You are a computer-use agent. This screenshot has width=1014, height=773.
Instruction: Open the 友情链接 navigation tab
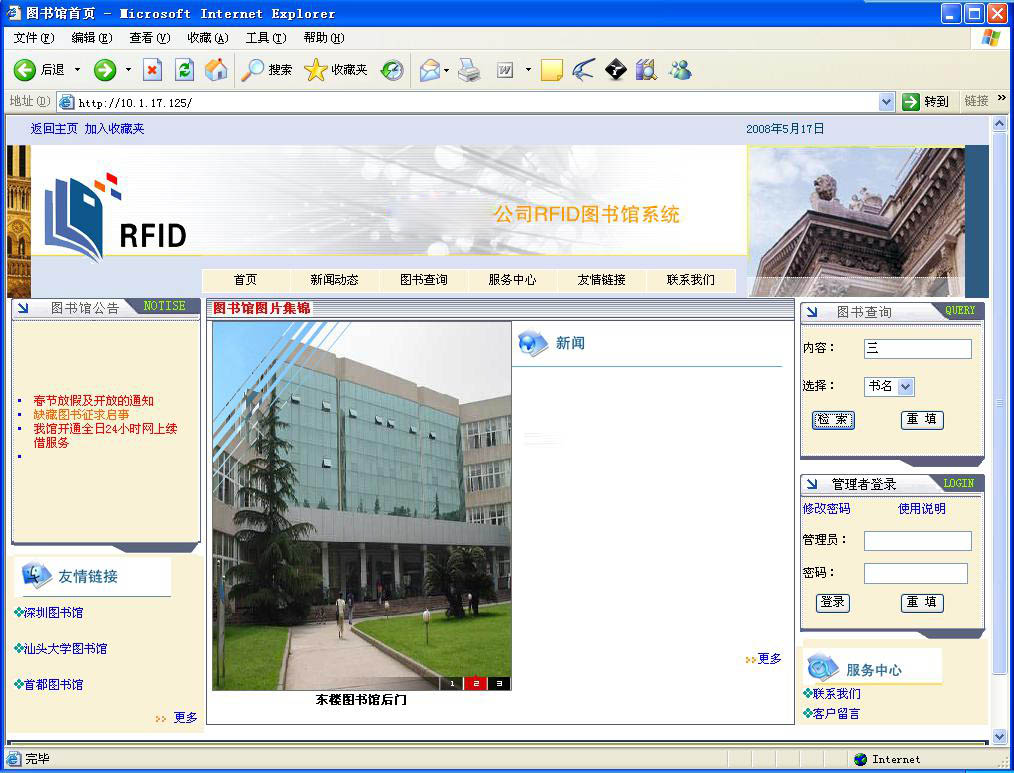click(601, 280)
